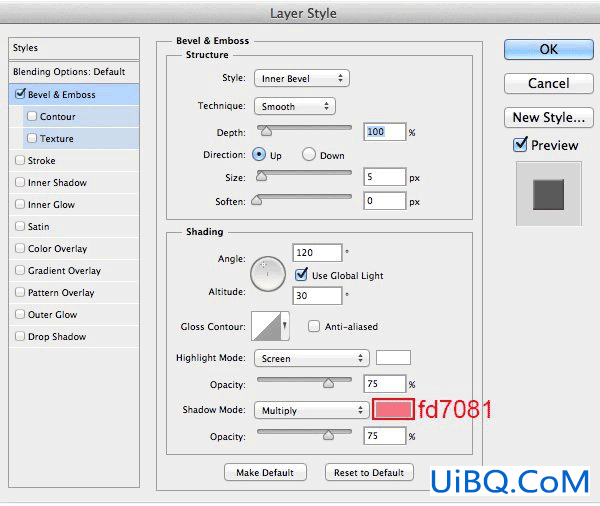Screen dimensions: 600x506
Task: Open the pink Shadow color swatch
Action: pyautogui.click(x=393, y=410)
